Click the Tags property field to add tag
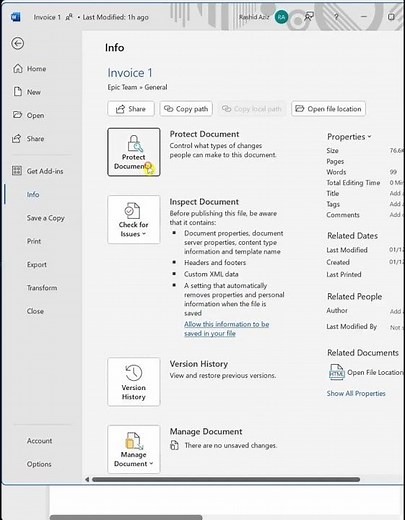The image size is (405, 520). tap(396, 204)
